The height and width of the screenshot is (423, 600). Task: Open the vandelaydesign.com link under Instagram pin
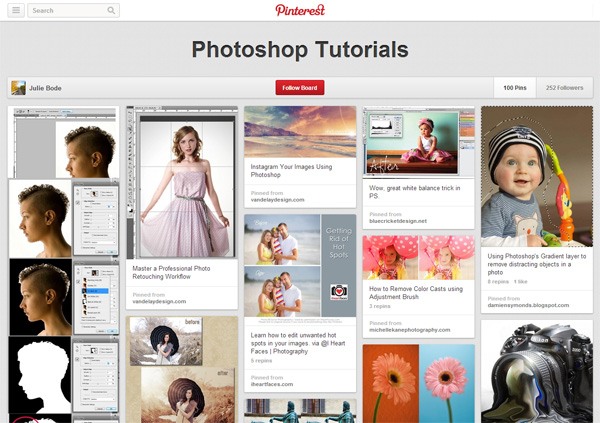[x=277, y=200]
